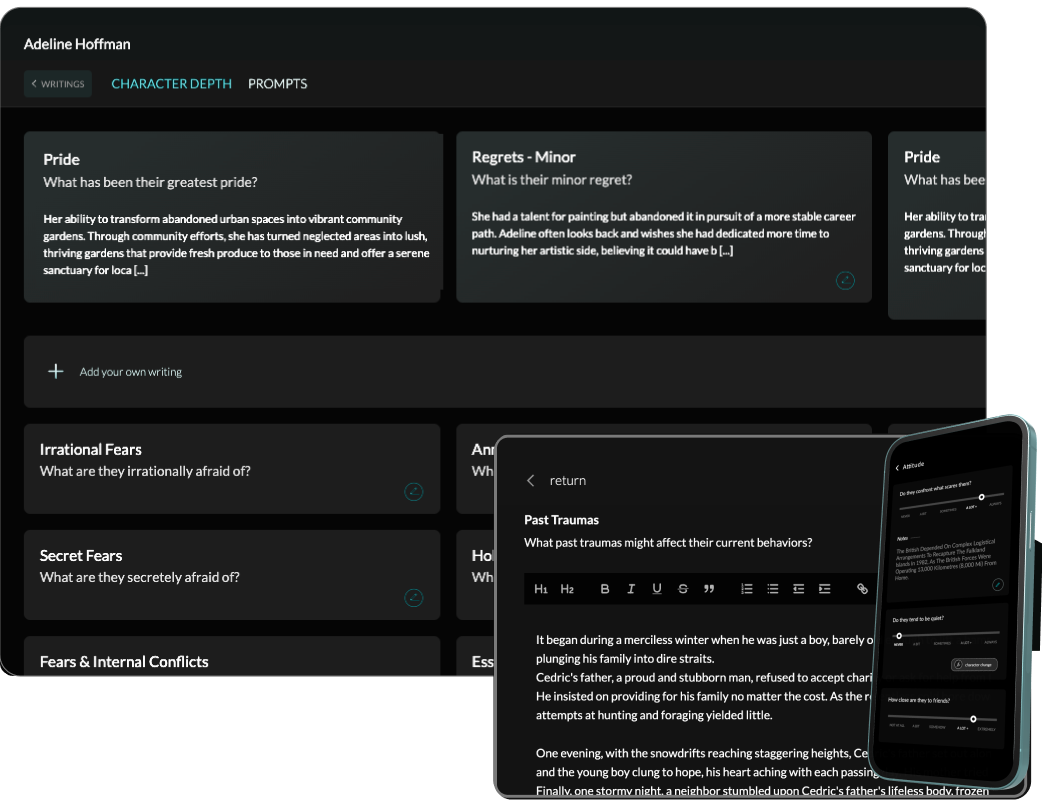This screenshot has height=800, width=1042.
Task: Open the expand icon on Secret Fears card
Action: click(x=413, y=597)
